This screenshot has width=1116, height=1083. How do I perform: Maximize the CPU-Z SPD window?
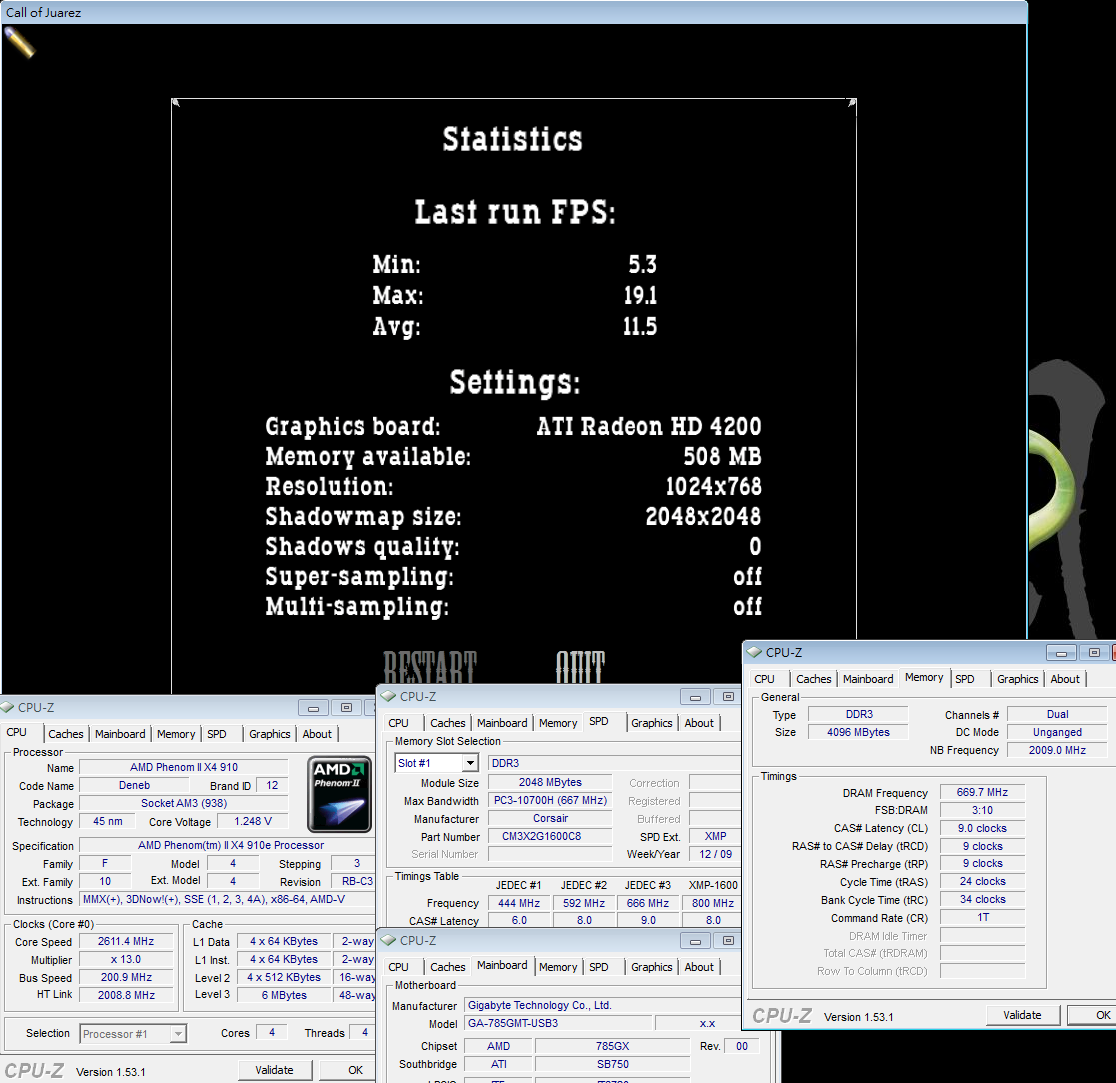pyautogui.click(x=728, y=697)
